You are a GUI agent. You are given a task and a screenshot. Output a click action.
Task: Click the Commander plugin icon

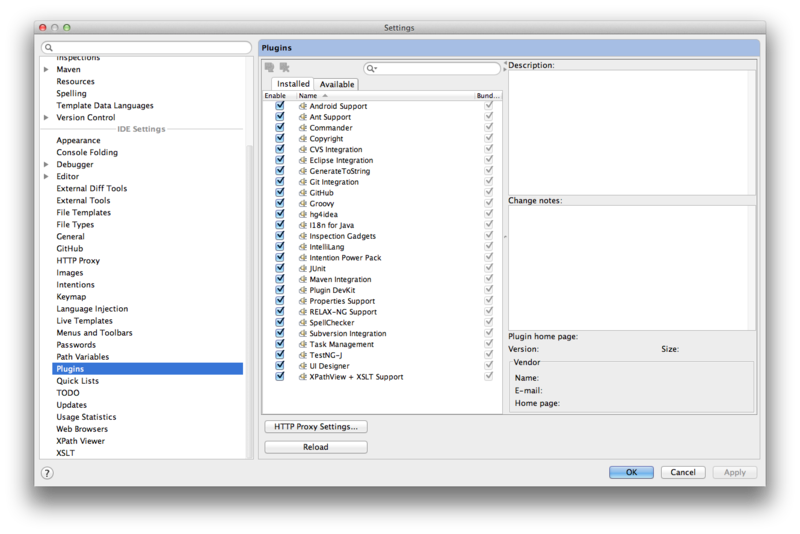pyautogui.click(x=303, y=128)
